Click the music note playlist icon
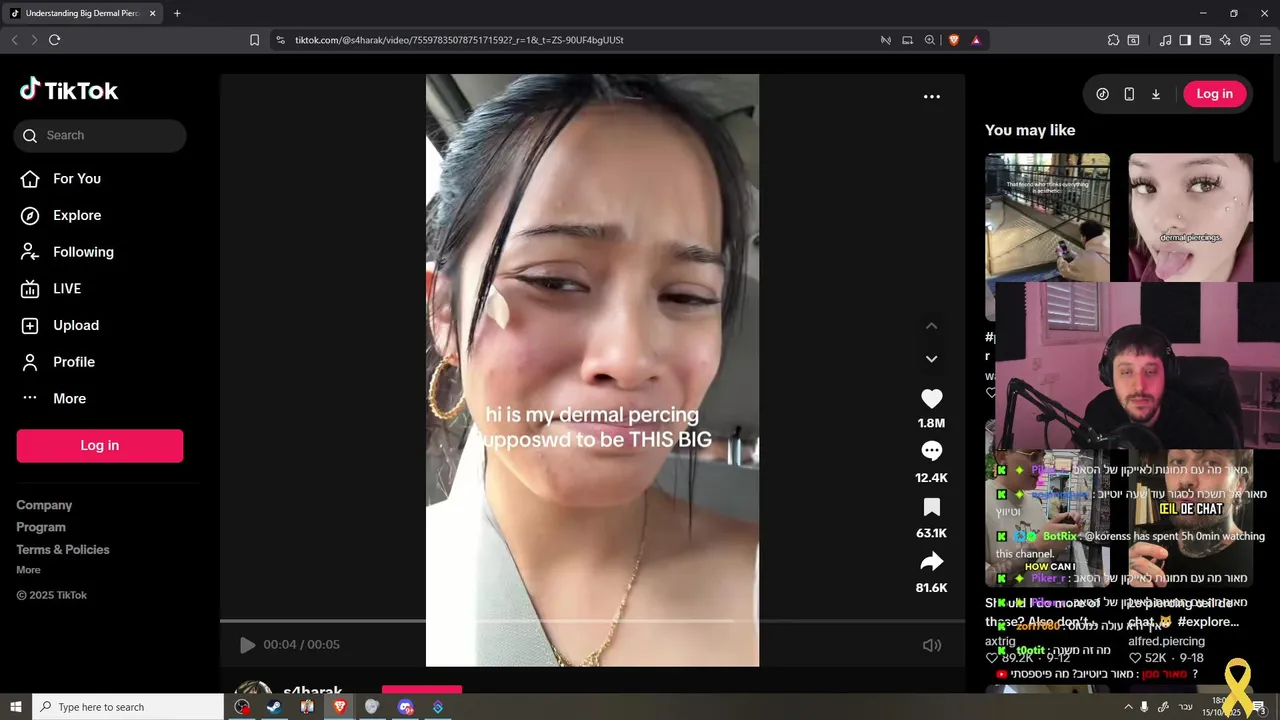Viewport: 1280px width, 720px height. tap(1165, 40)
